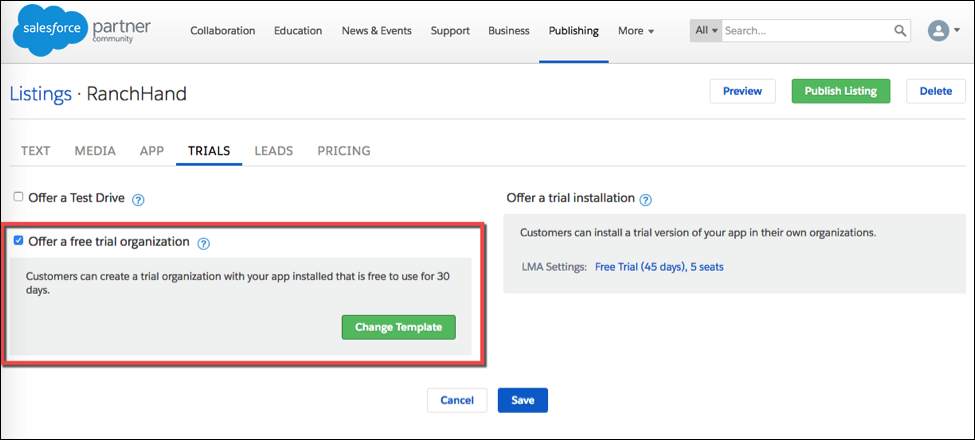
Task: Expand the More navigation dropdown
Action: 636,30
